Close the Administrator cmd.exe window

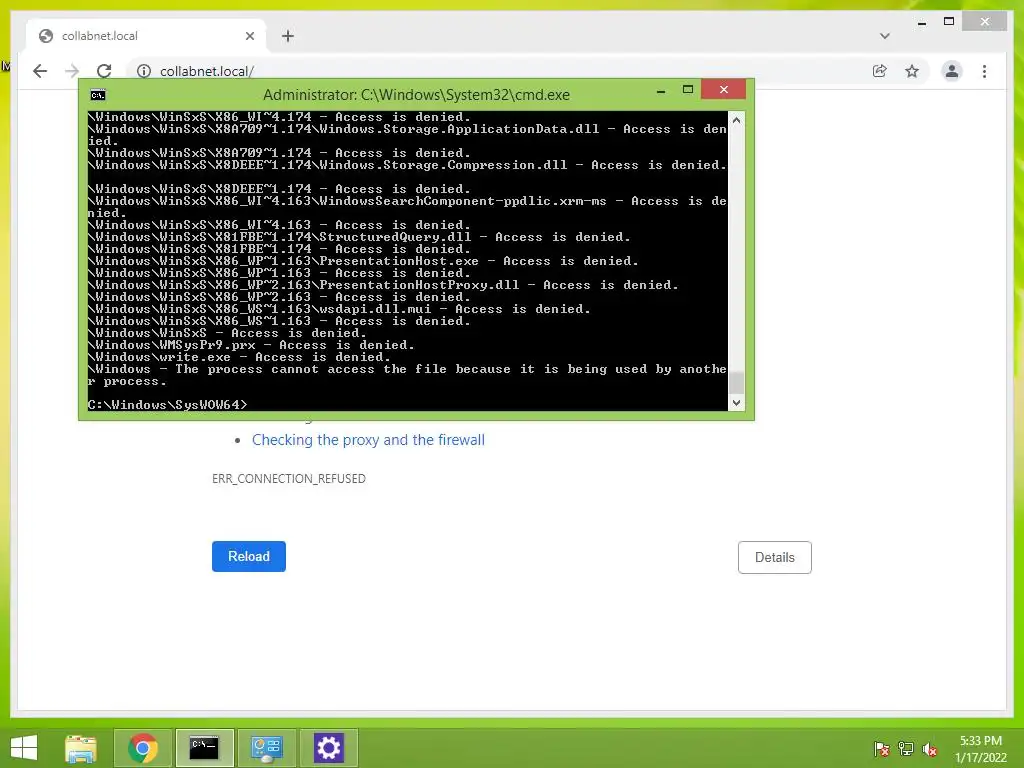point(724,89)
